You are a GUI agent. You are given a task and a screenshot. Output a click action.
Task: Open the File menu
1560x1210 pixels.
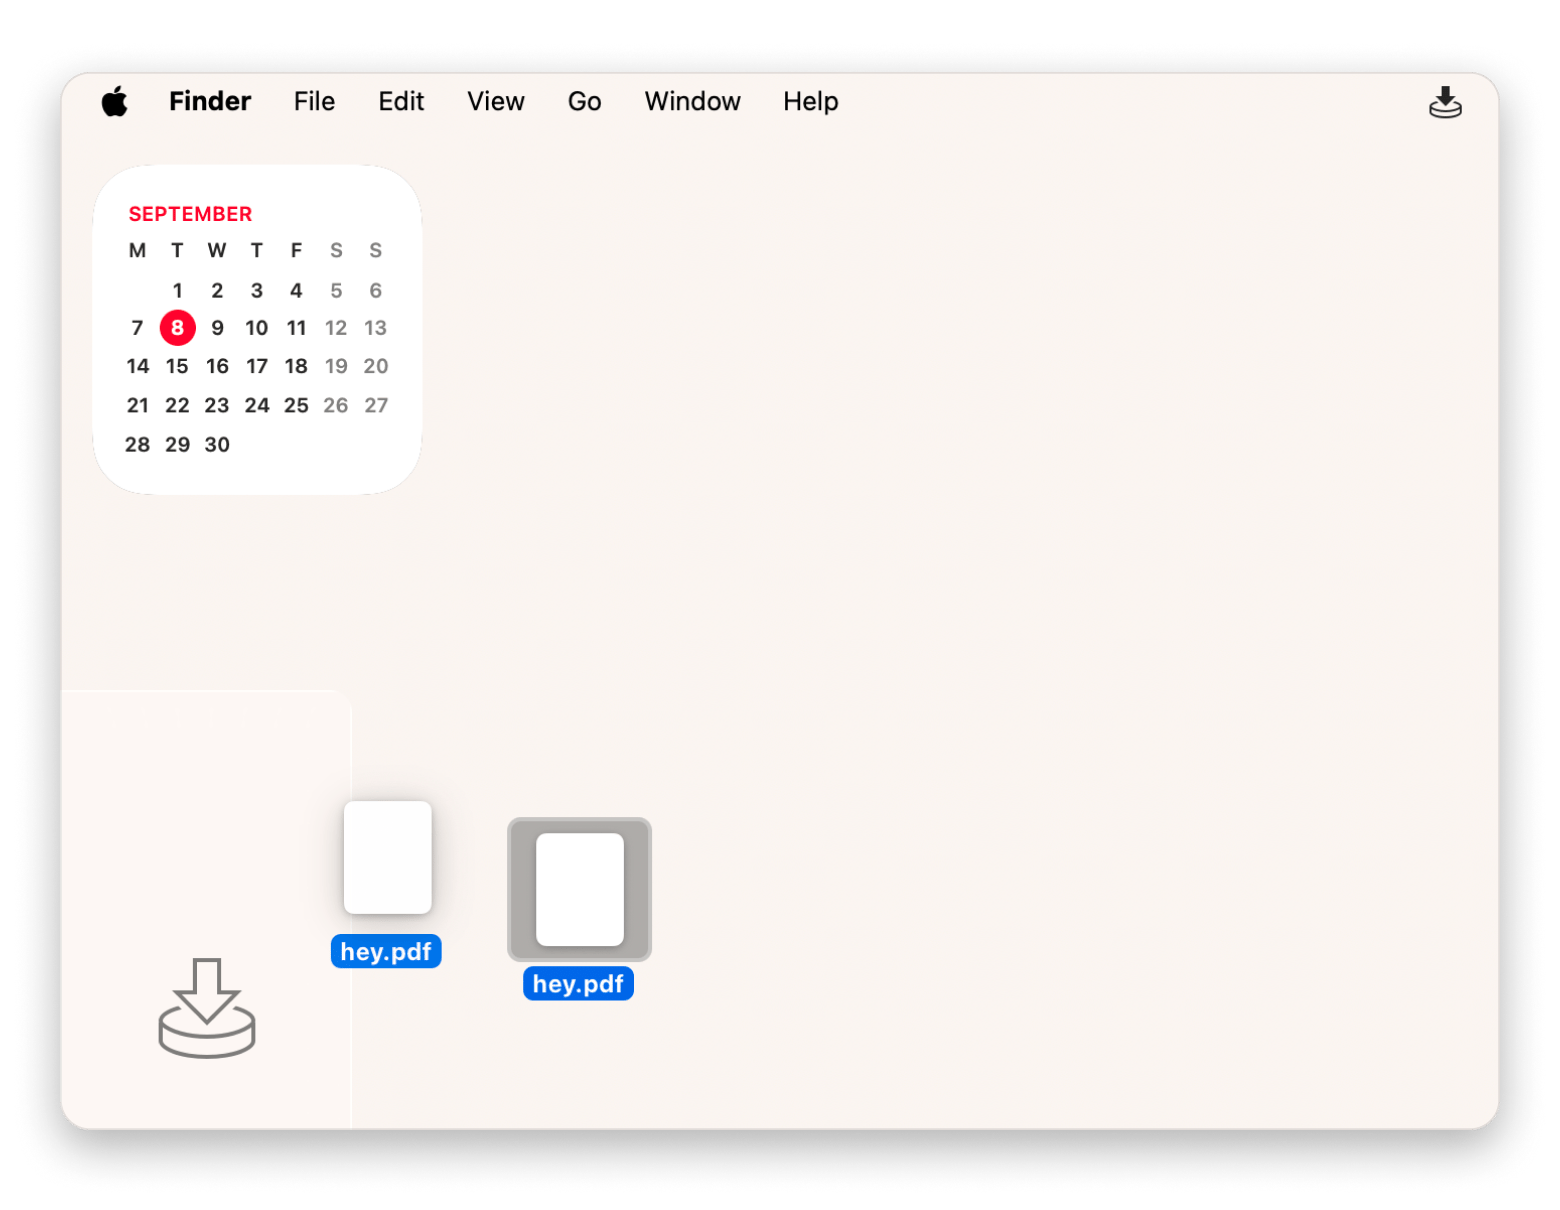314,101
